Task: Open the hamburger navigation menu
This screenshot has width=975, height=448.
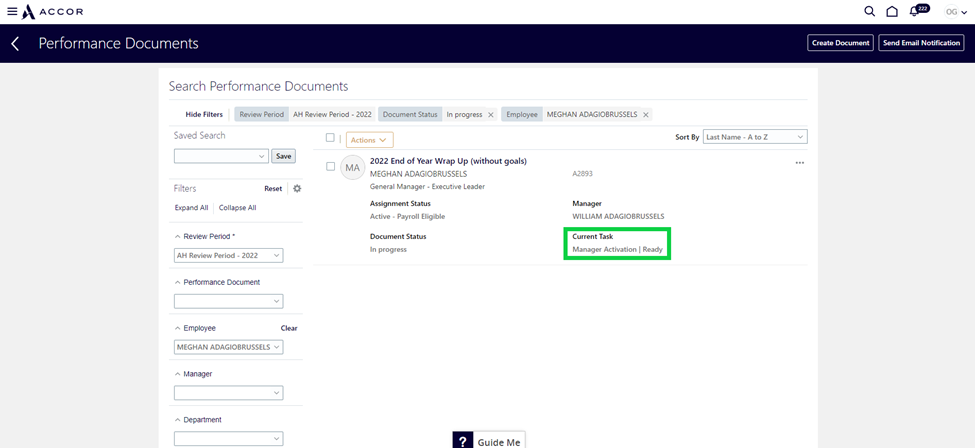Action: point(12,11)
